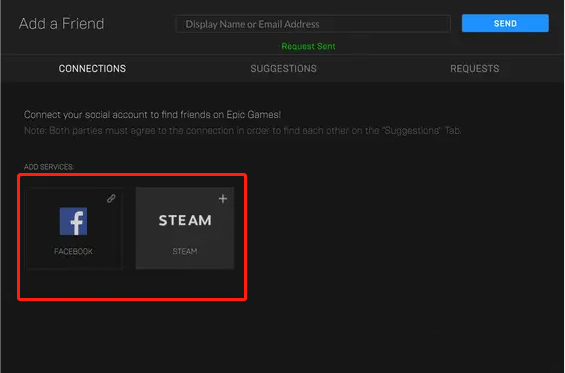The image size is (565, 373).
Task: Click the link icon on Facebook card
Action: click(111, 199)
